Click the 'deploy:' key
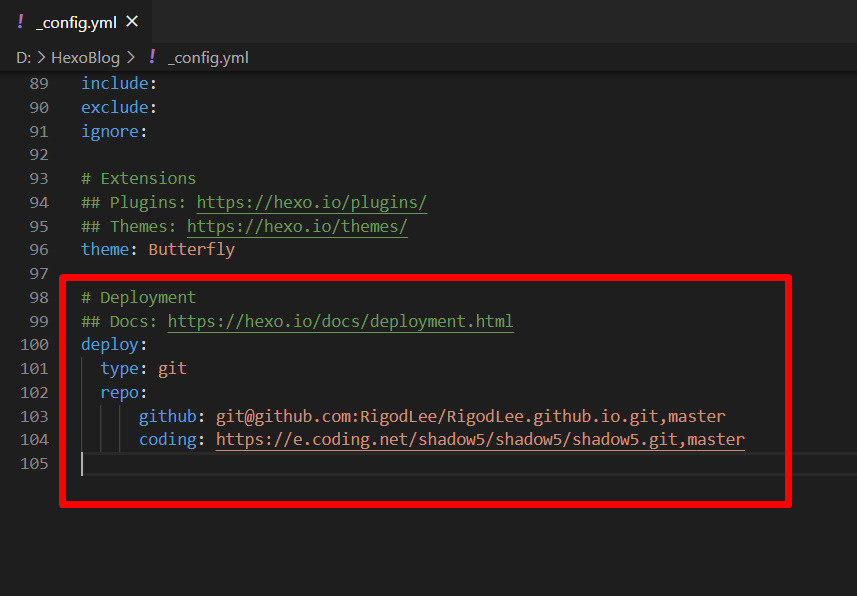857x596 pixels. pyautogui.click(x=114, y=344)
